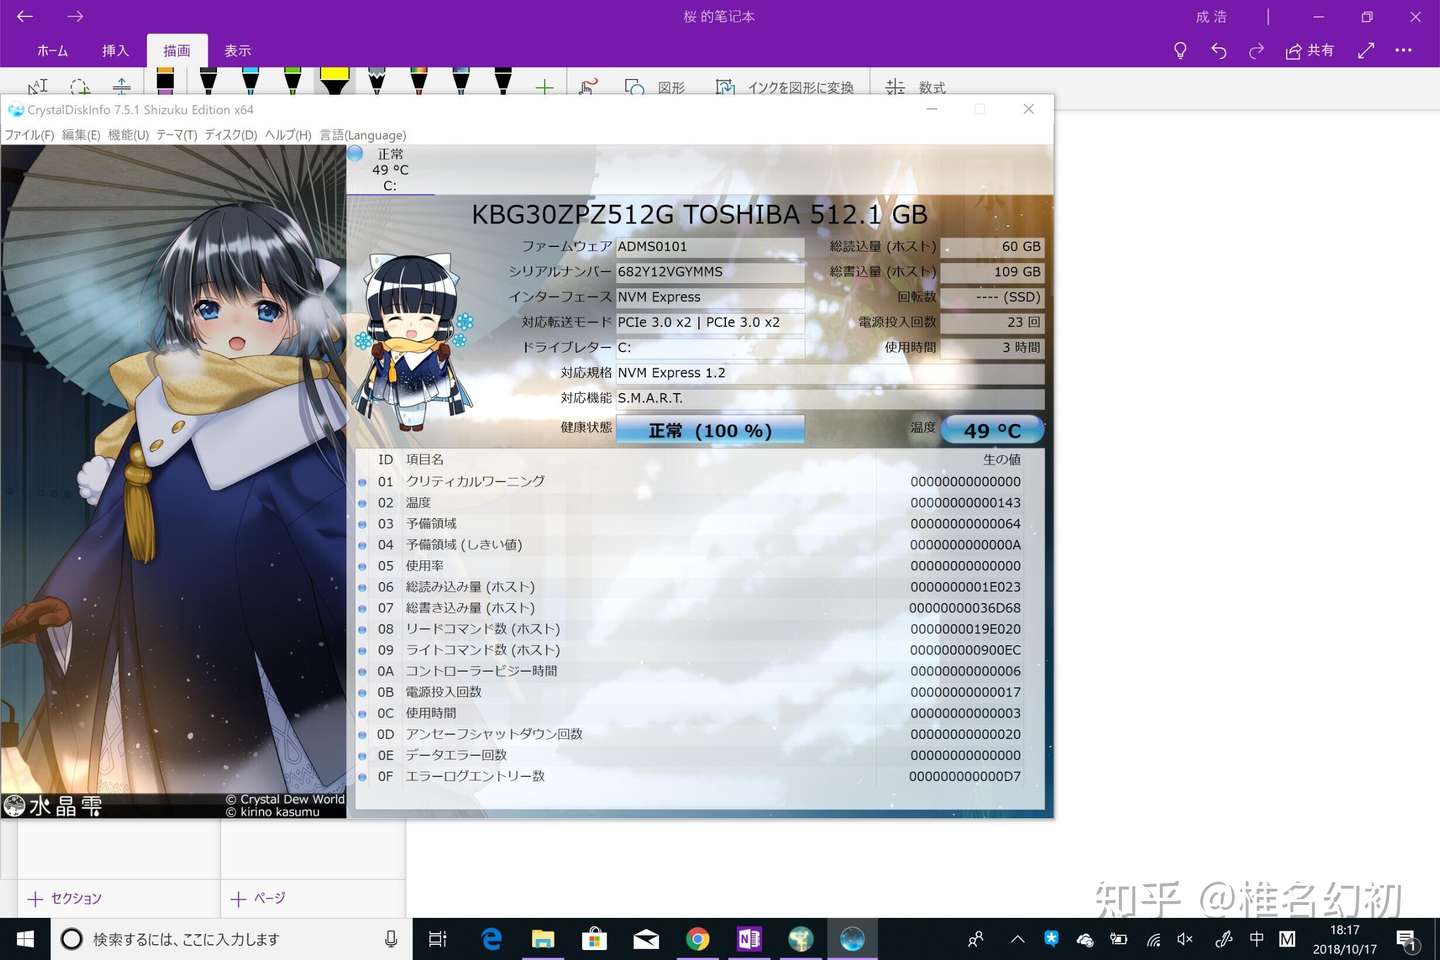The height and width of the screenshot is (960, 1440).
Task: Open ヘルプ(H) menu in CrystalDiskInfo
Action: coord(288,135)
